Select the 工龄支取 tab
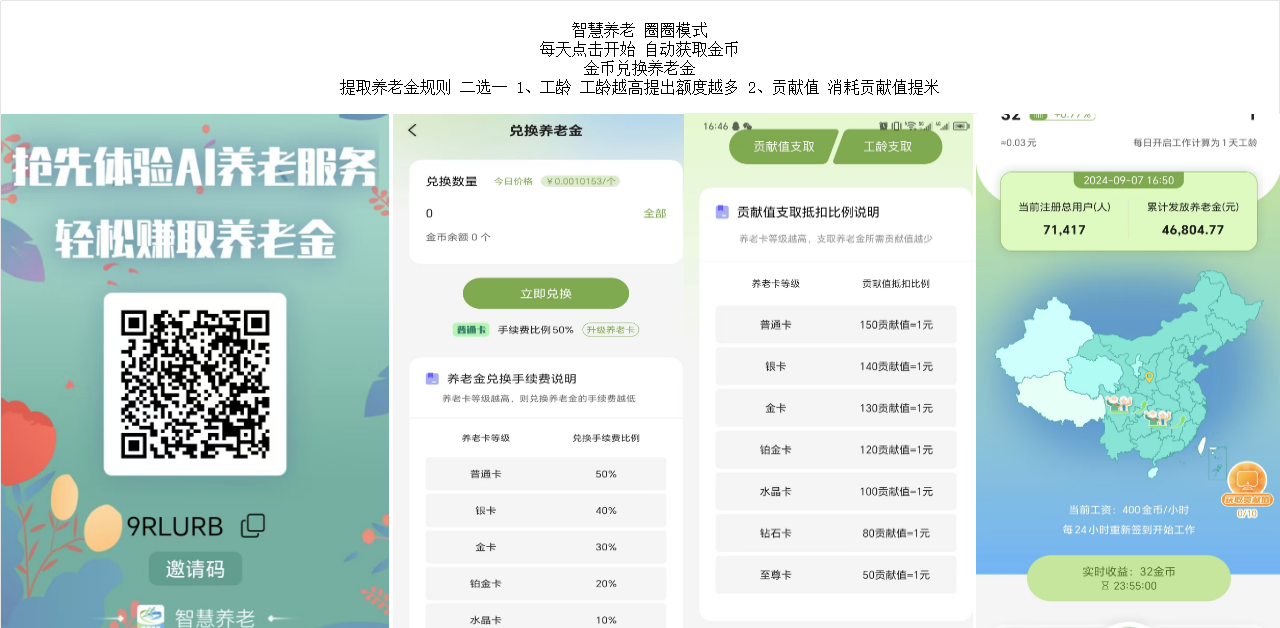 888,146
